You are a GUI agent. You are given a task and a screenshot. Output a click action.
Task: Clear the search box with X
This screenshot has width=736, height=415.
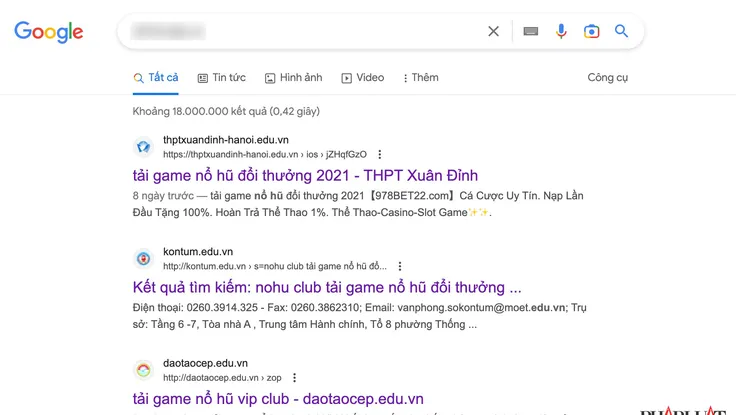coord(493,31)
